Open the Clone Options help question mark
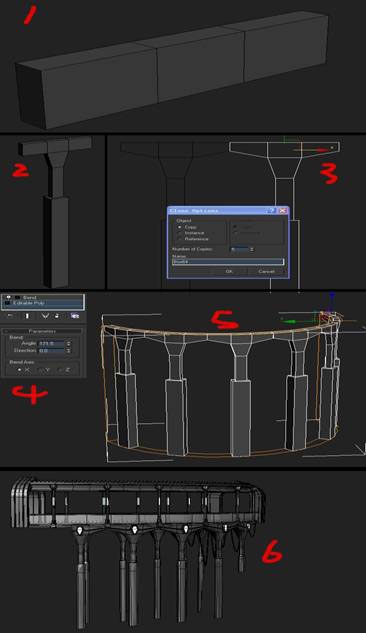Viewport: 366px width, 633px height. coord(272,210)
